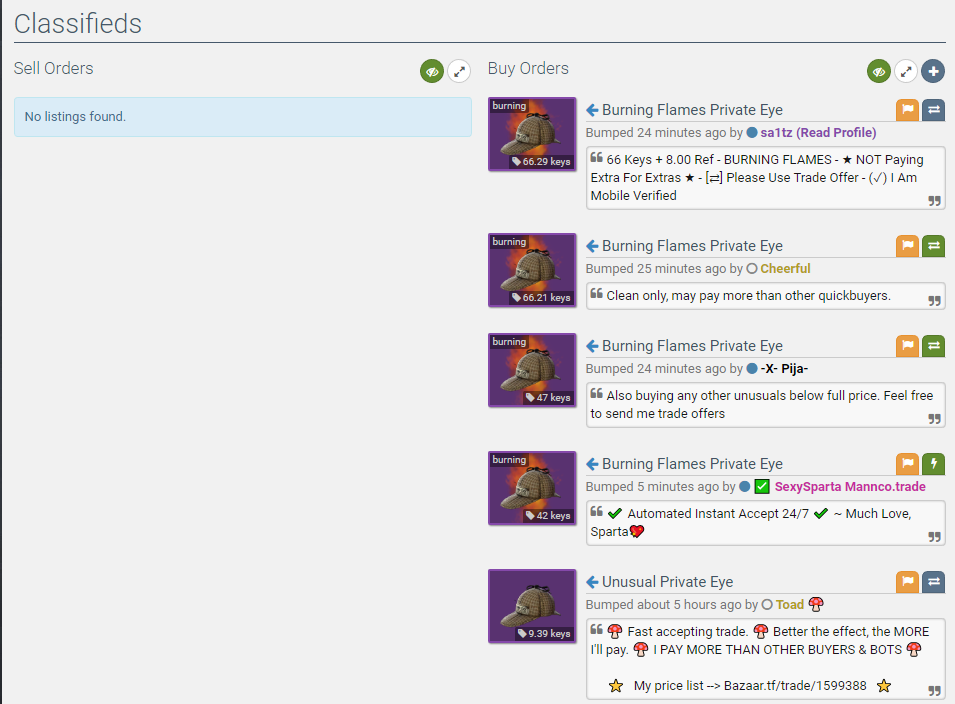Viewport: 955px width, 704px height.
Task: Add a new buy order
Action: tap(933, 71)
